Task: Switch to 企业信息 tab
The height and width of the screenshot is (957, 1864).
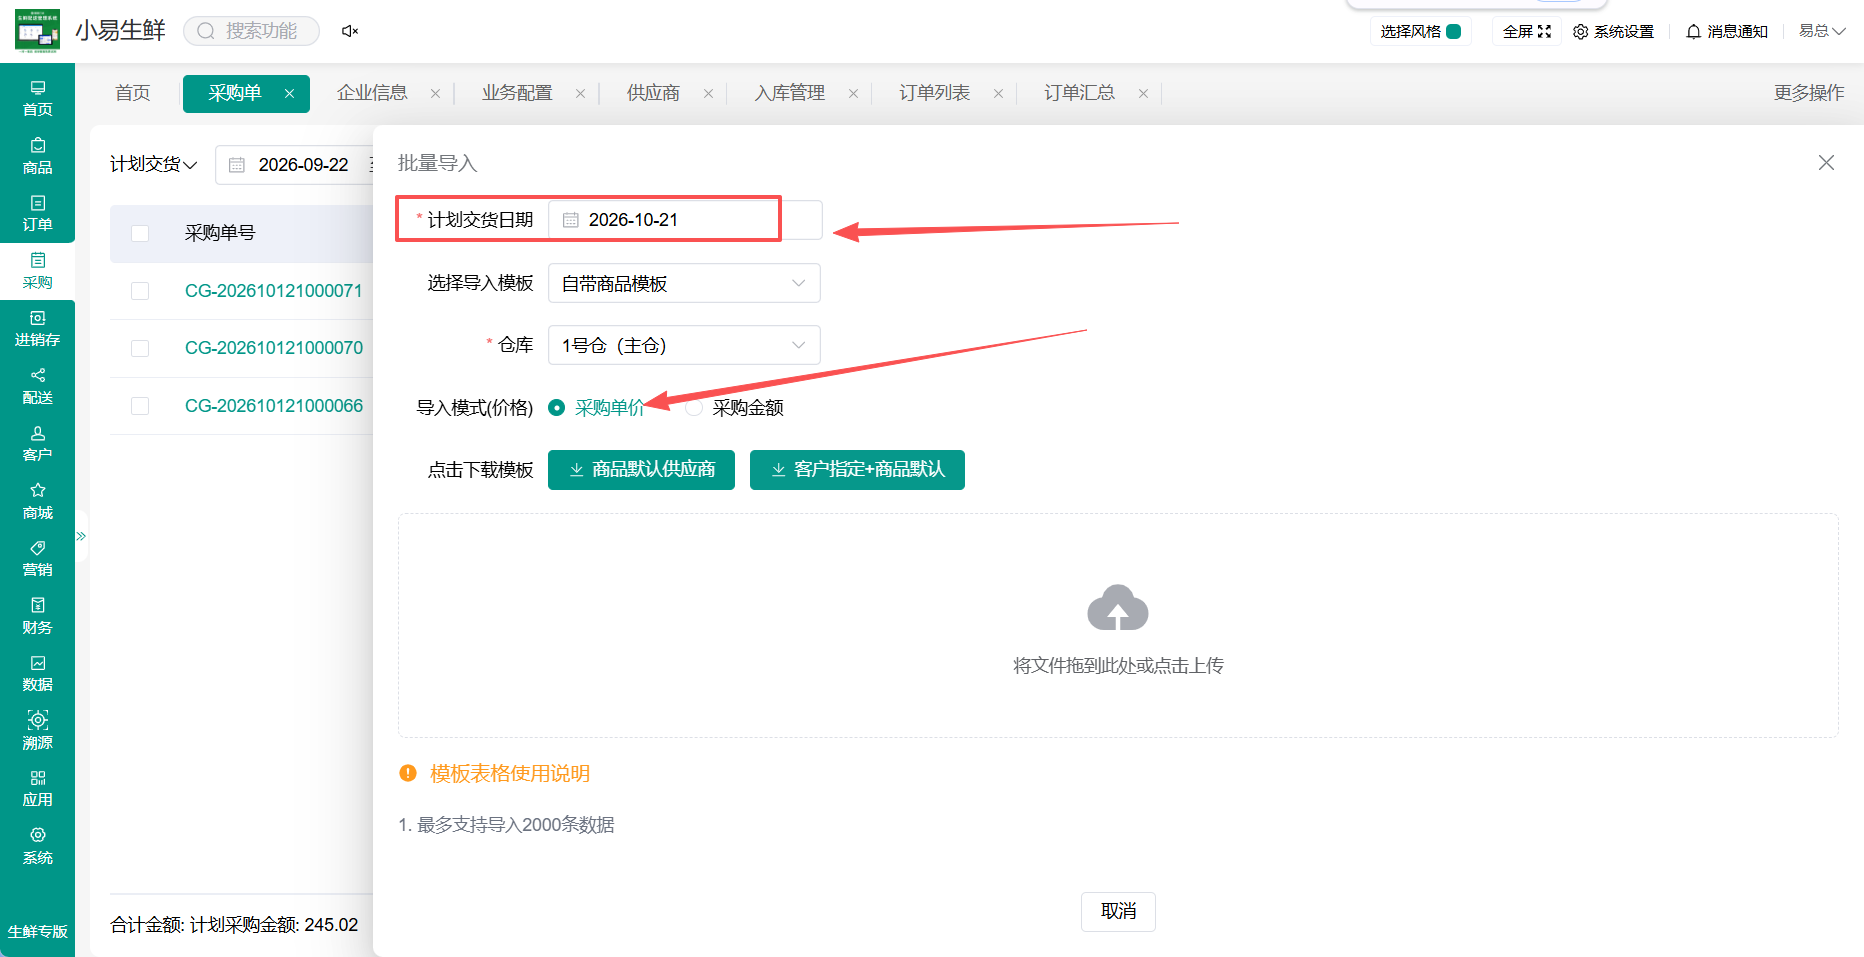Action: coord(373,93)
